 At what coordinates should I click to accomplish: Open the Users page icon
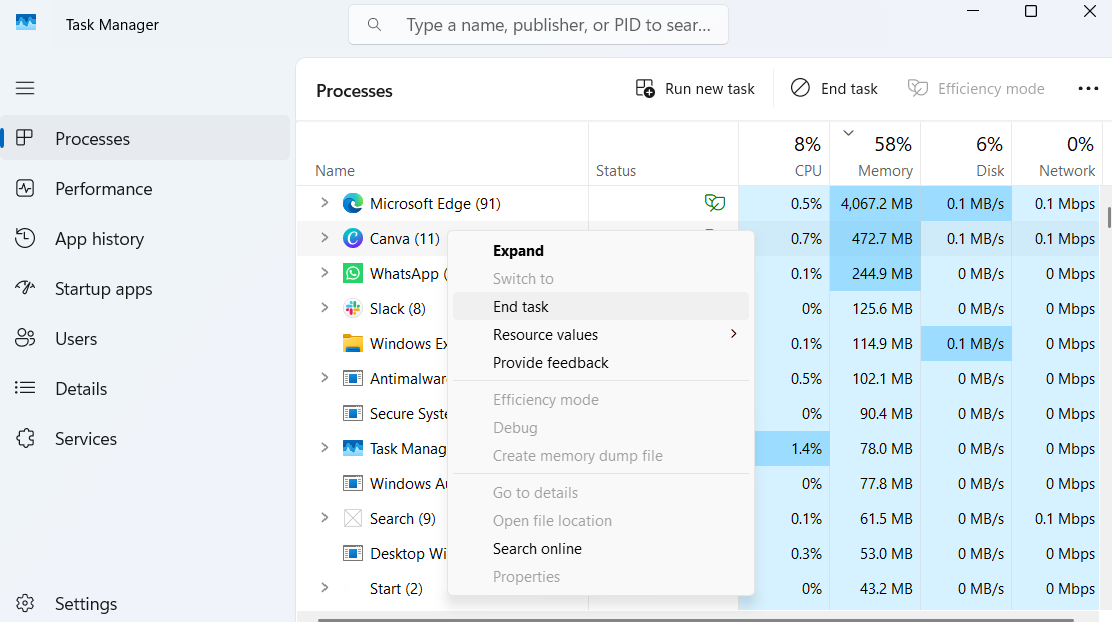pyautogui.click(x=25, y=339)
